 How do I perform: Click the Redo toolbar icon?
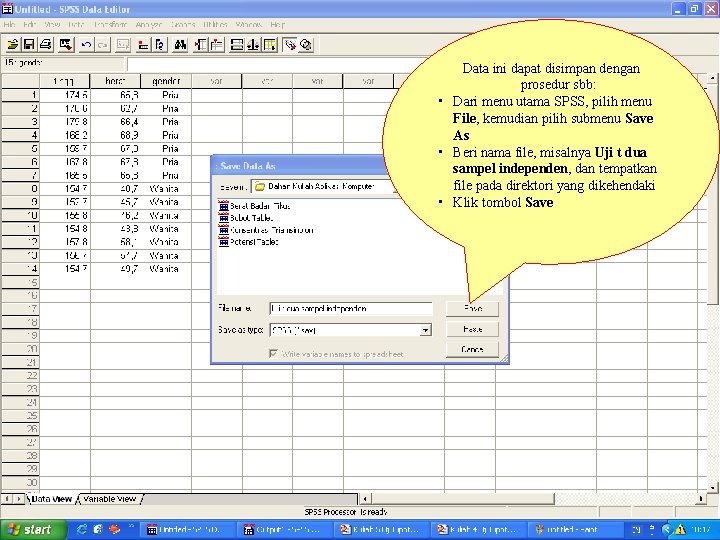tap(102, 45)
